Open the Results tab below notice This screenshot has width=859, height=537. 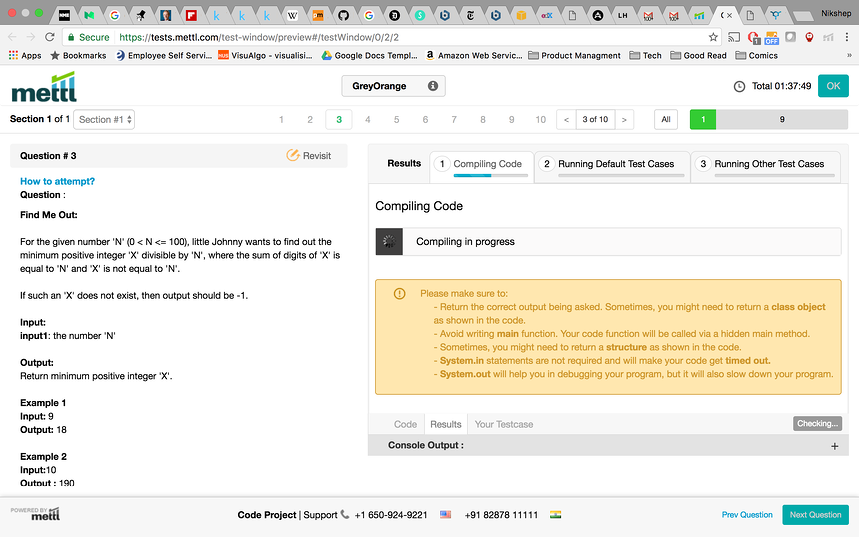(446, 424)
